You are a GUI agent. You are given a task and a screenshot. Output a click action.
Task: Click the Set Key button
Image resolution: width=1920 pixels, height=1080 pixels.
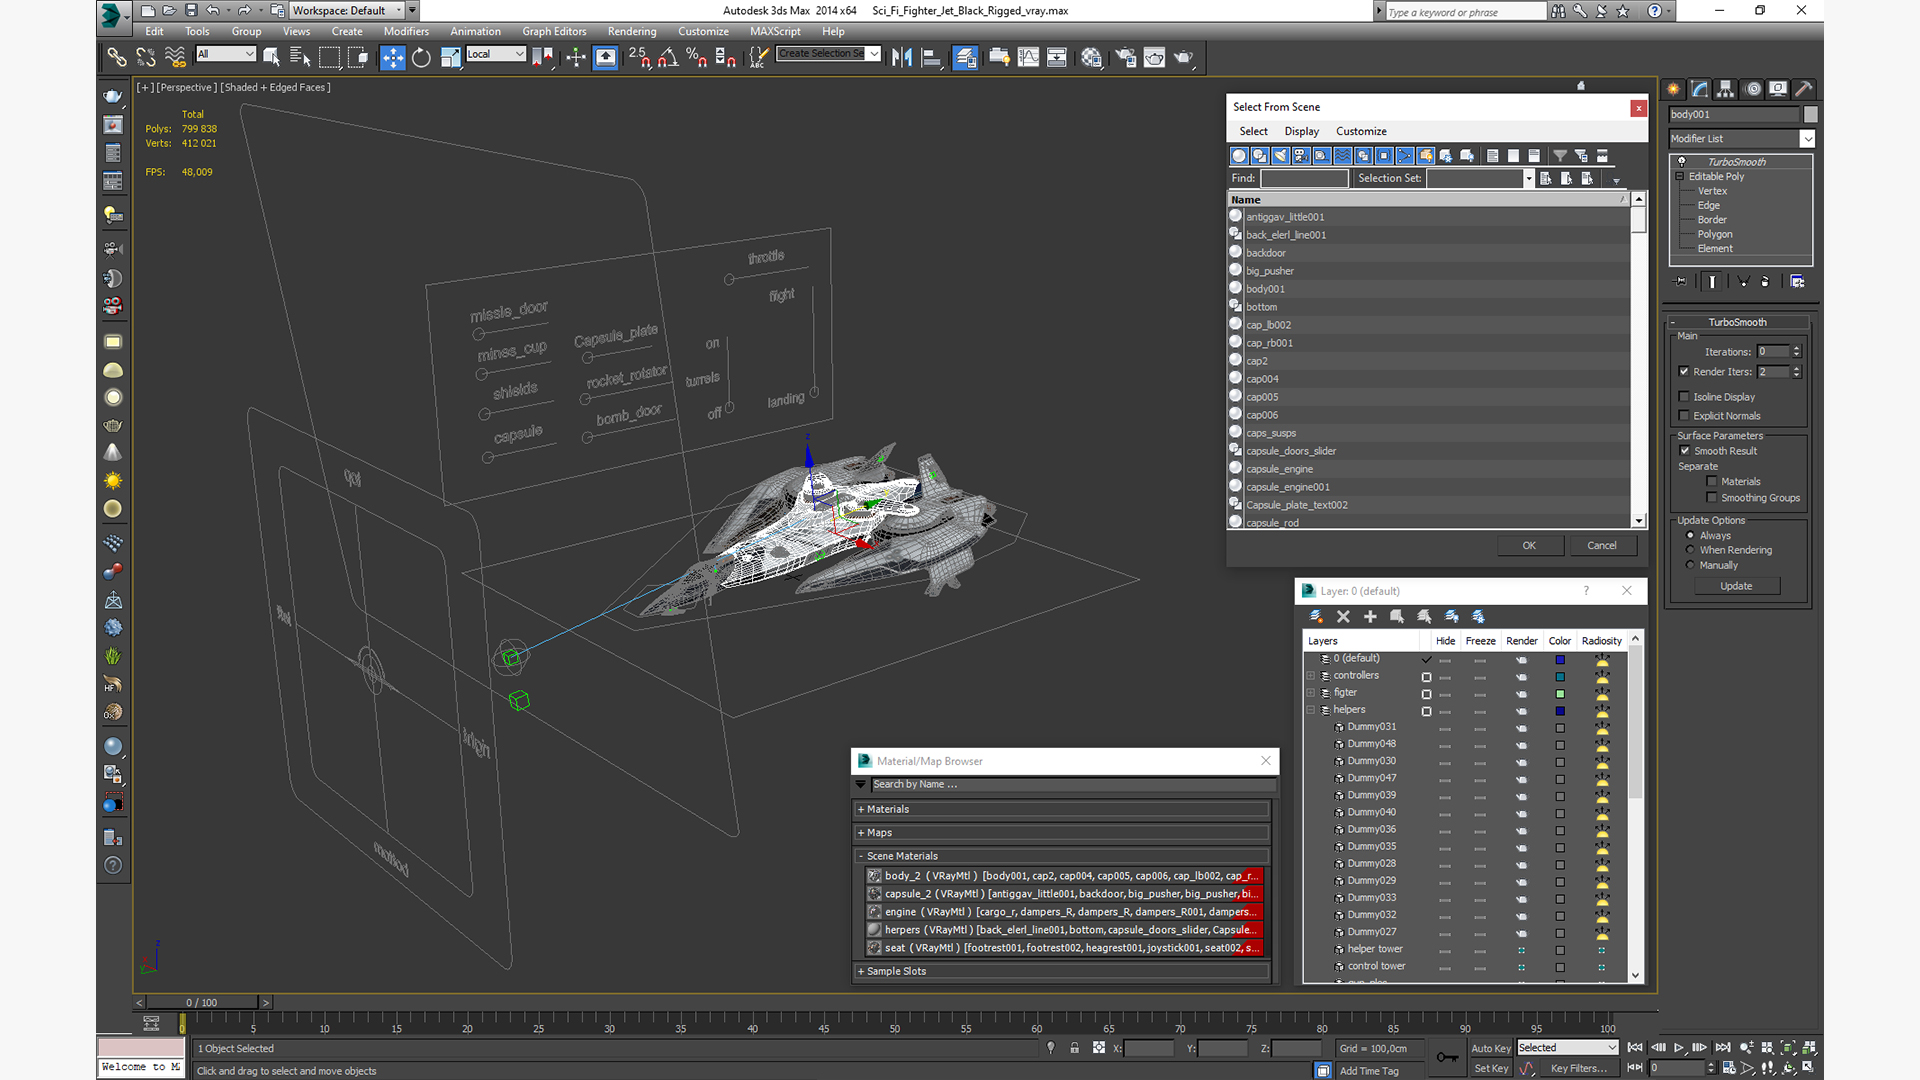pyautogui.click(x=1491, y=1068)
